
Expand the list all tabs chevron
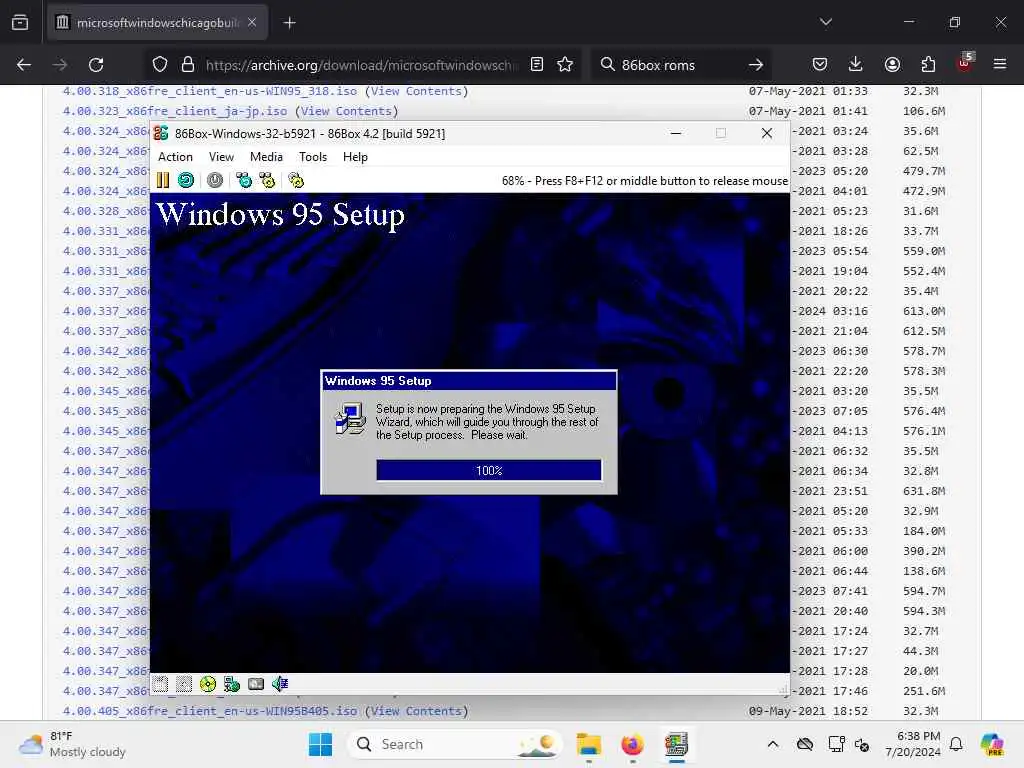tap(826, 22)
